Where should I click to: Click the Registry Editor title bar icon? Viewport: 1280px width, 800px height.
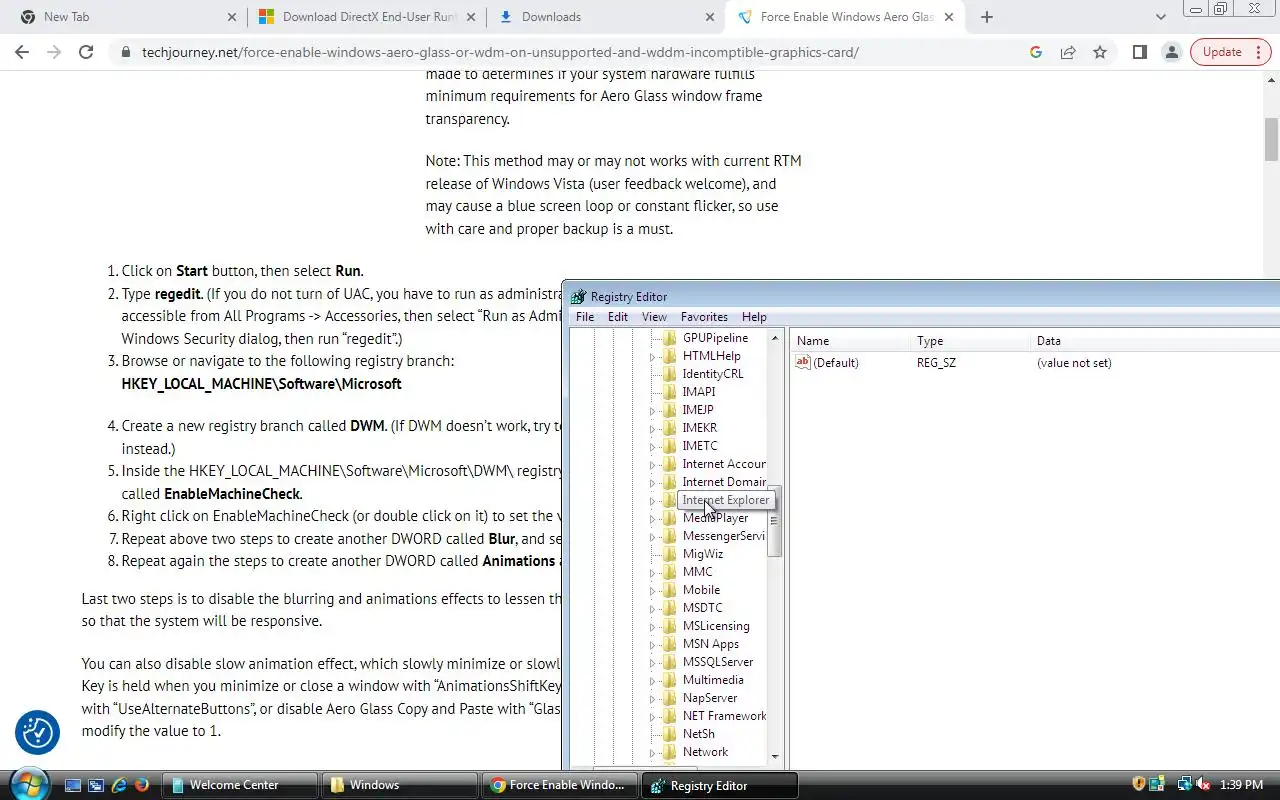pyautogui.click(x=578, y=296)
